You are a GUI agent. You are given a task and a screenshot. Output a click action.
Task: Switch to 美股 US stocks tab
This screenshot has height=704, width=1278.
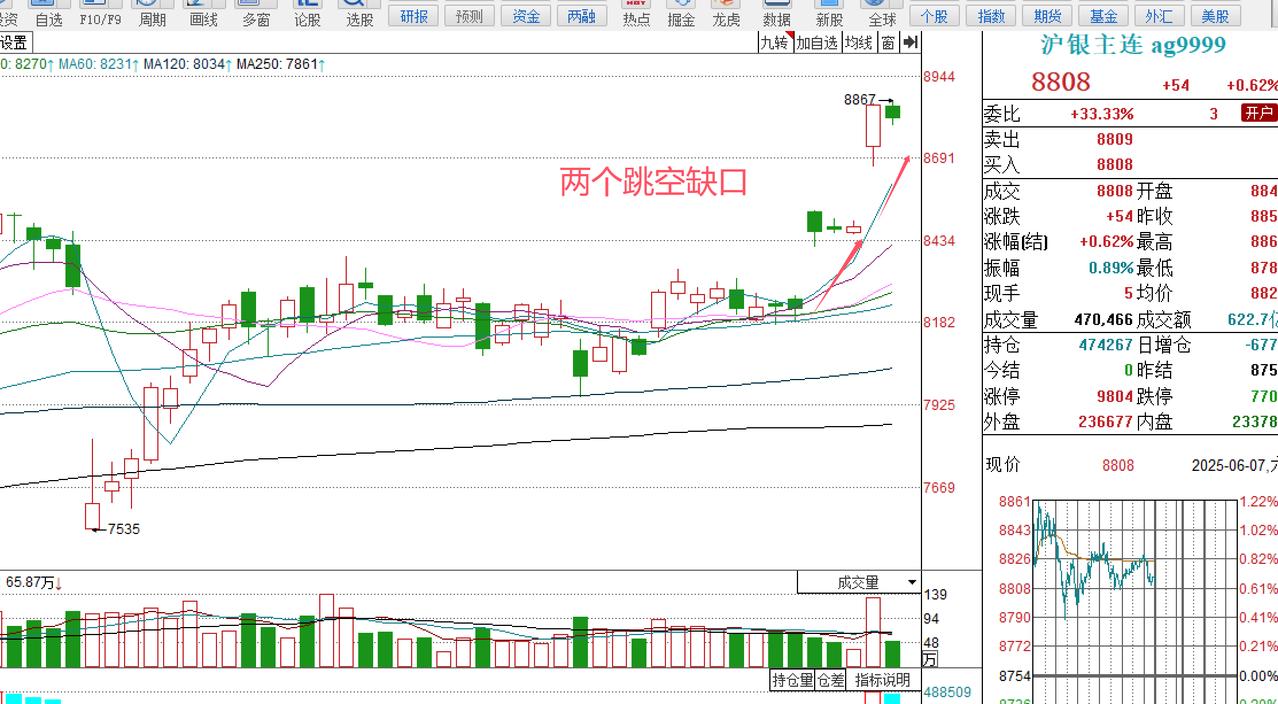1215,16
